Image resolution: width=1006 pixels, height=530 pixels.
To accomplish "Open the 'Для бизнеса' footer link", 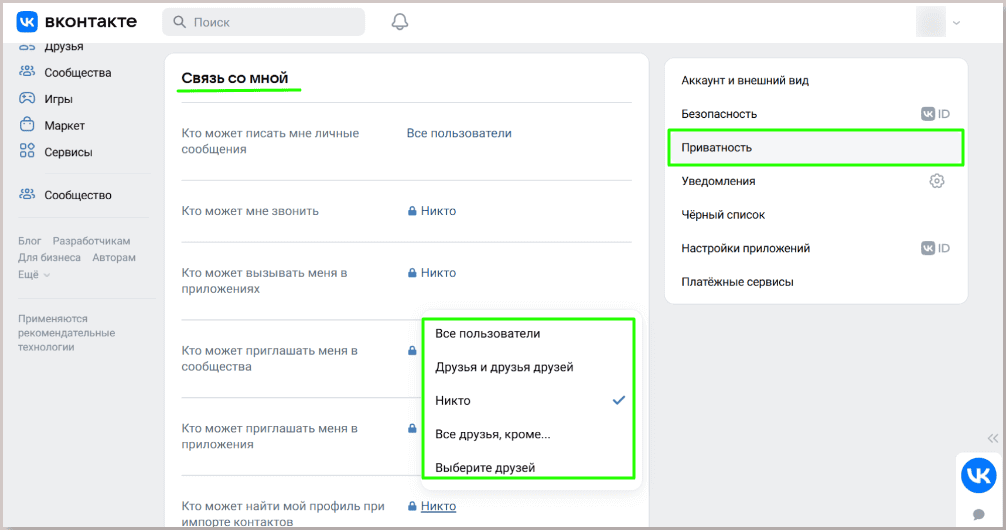I will click(x=49, y=257).
